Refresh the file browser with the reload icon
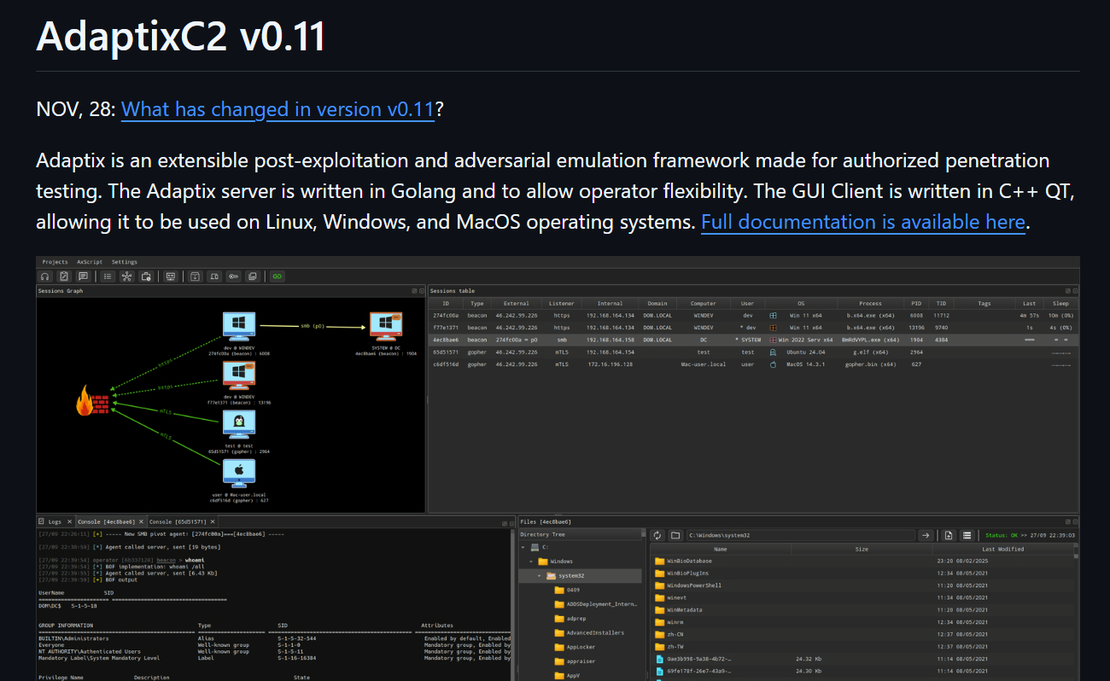Image resolution: width=1110 pixels, height=681 pixels. tap(657, 536)
